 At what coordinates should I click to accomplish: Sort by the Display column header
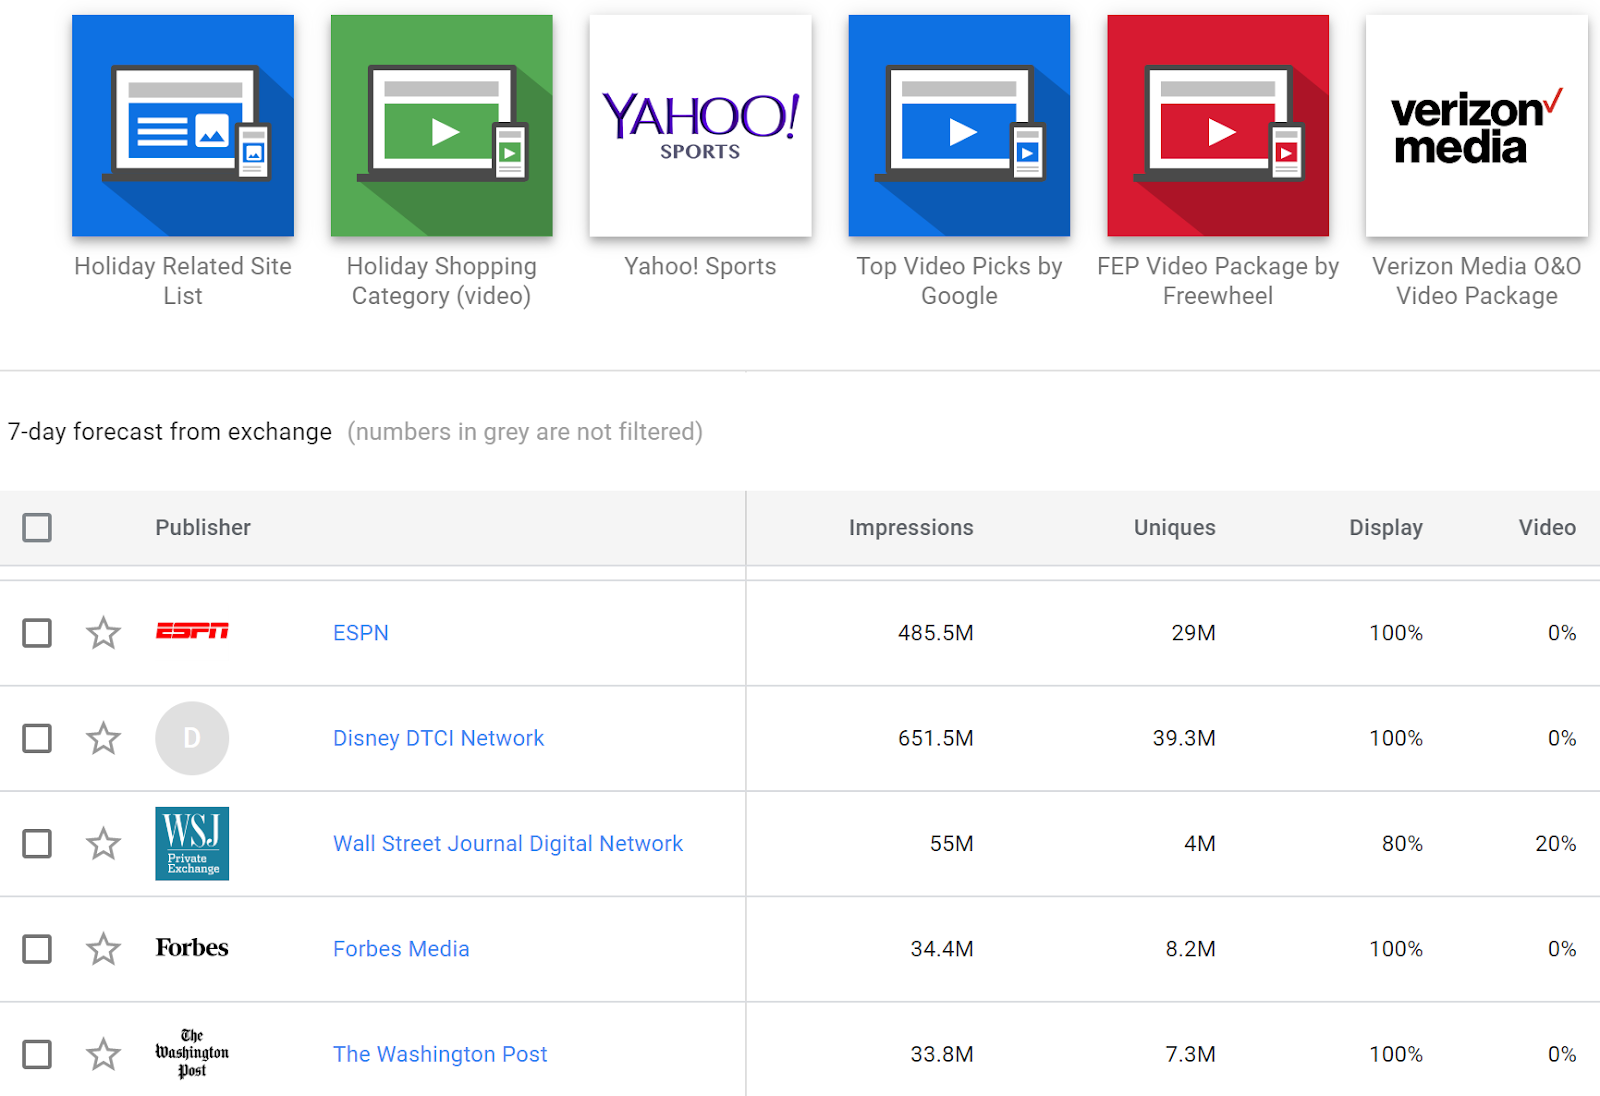(x=1386, y=527)
